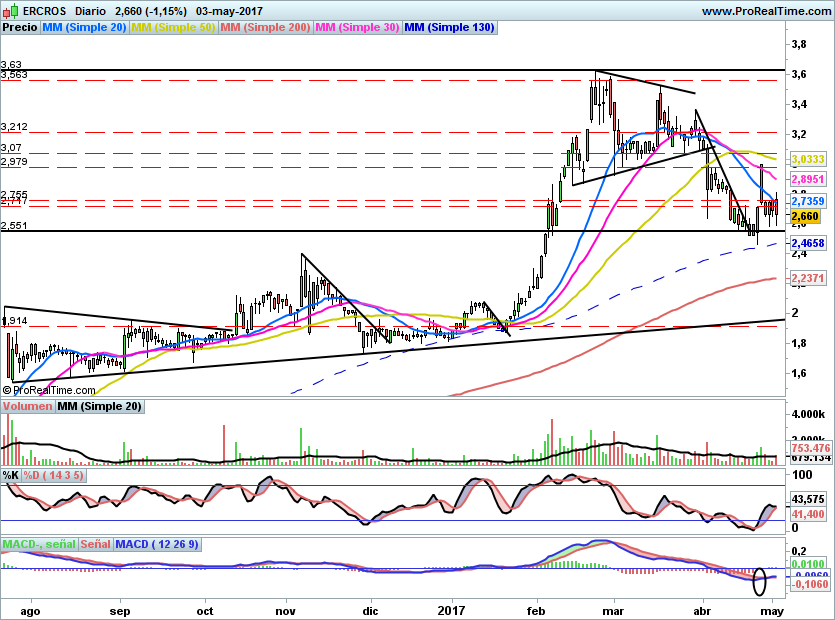Click the 3,0333 moving average value tag
The image size is (835, 620).
pyautogui.click(x=807, y=159)
